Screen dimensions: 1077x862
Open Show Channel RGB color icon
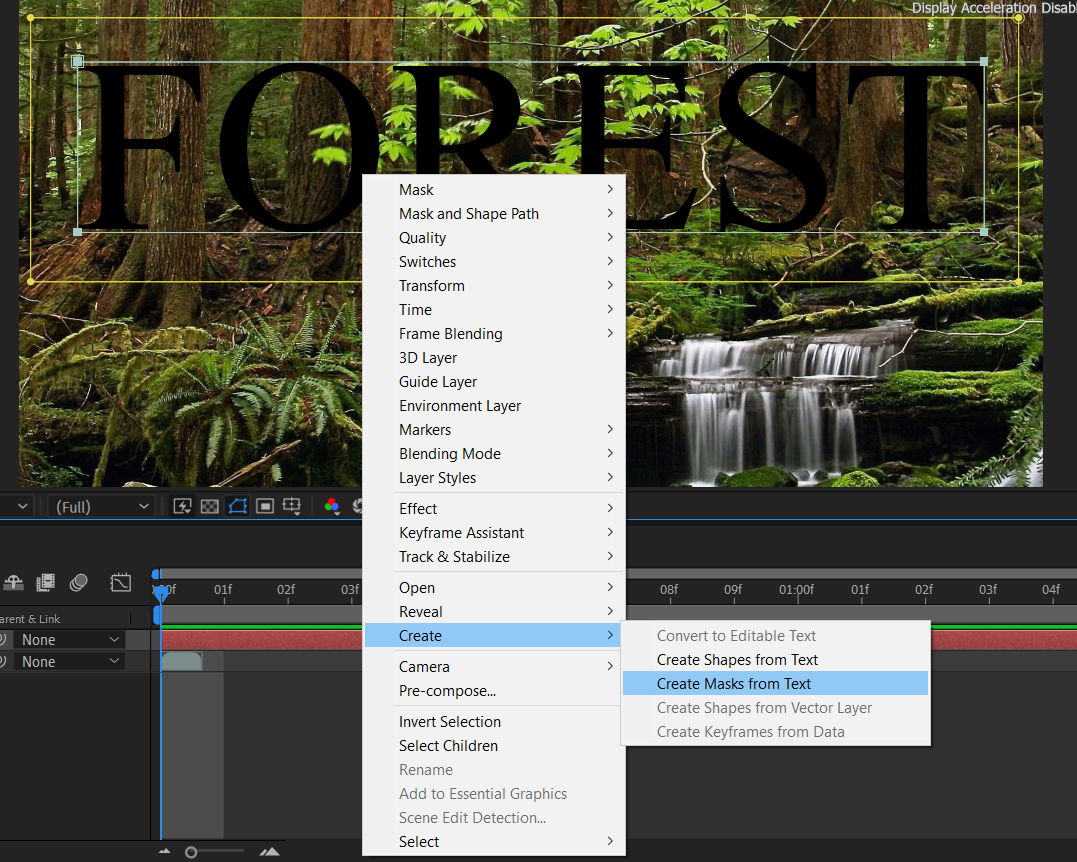click(332, 507)
